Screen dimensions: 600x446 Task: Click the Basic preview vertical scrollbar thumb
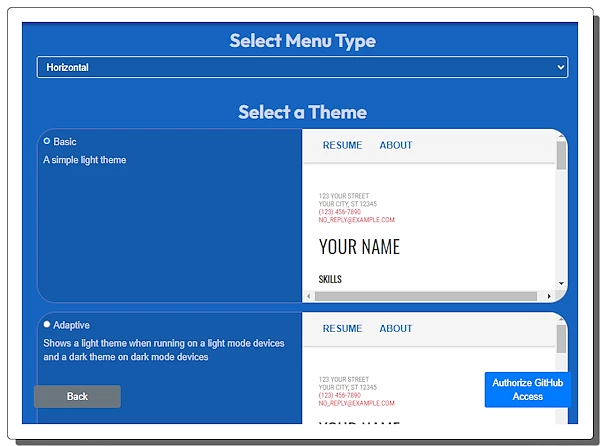coord(561,156)
